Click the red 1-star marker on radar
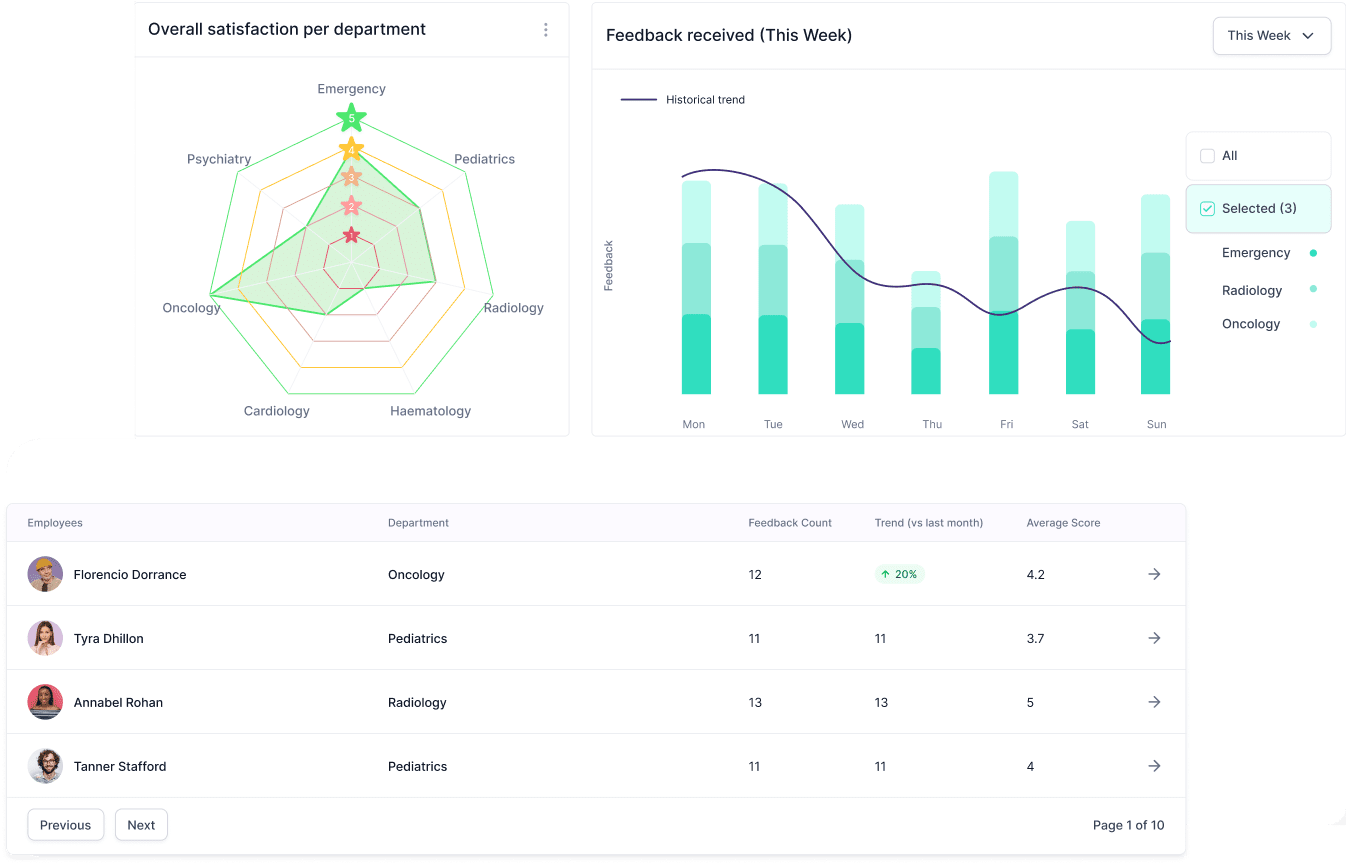Screen dimensions: 1346x864 350,236
